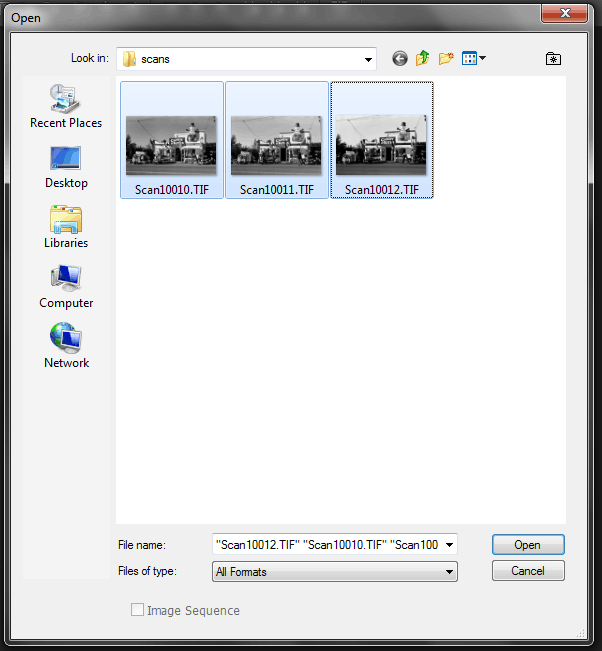Expand the Look in folder dropdown

click(368, 59)
